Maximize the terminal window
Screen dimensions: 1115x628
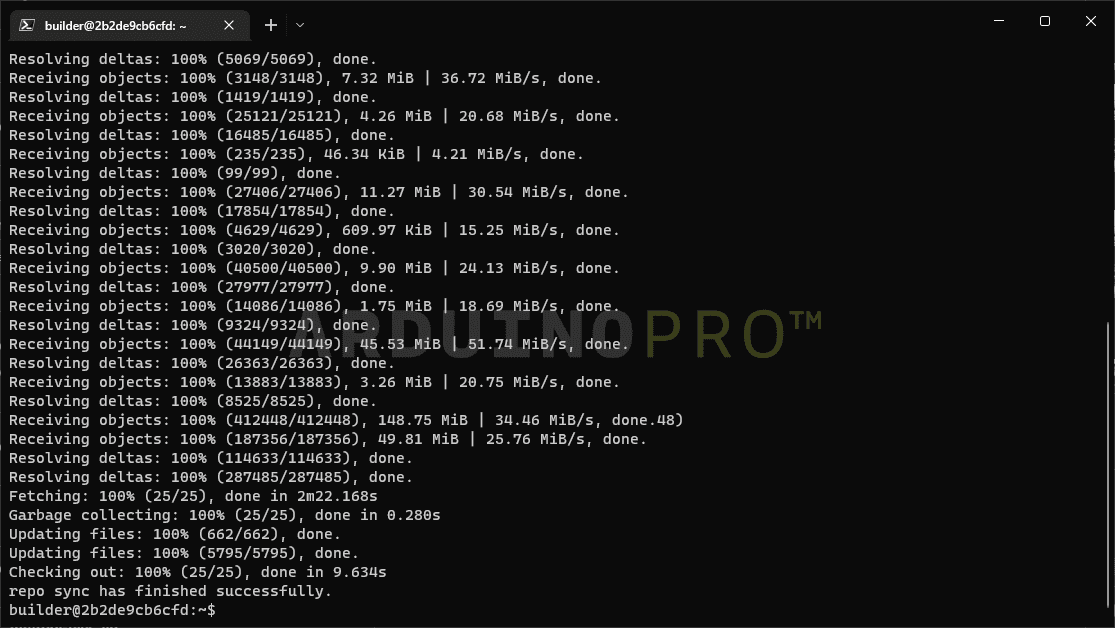pos(1045,21)
